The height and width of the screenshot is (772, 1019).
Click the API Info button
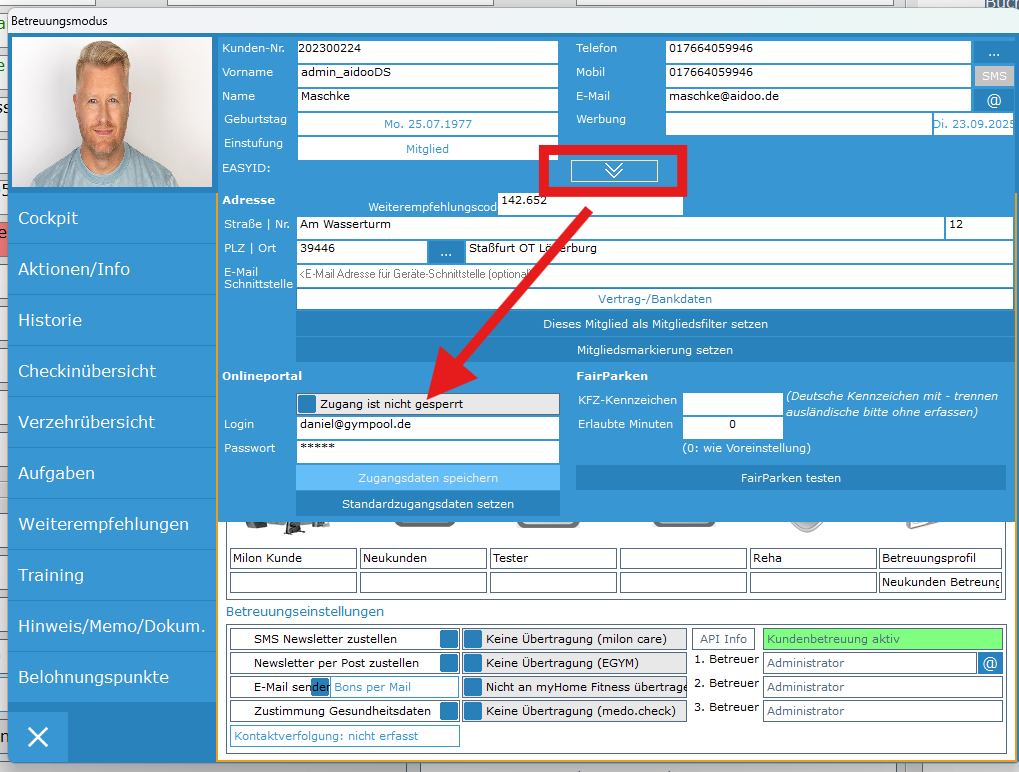(x=723, y=639)
